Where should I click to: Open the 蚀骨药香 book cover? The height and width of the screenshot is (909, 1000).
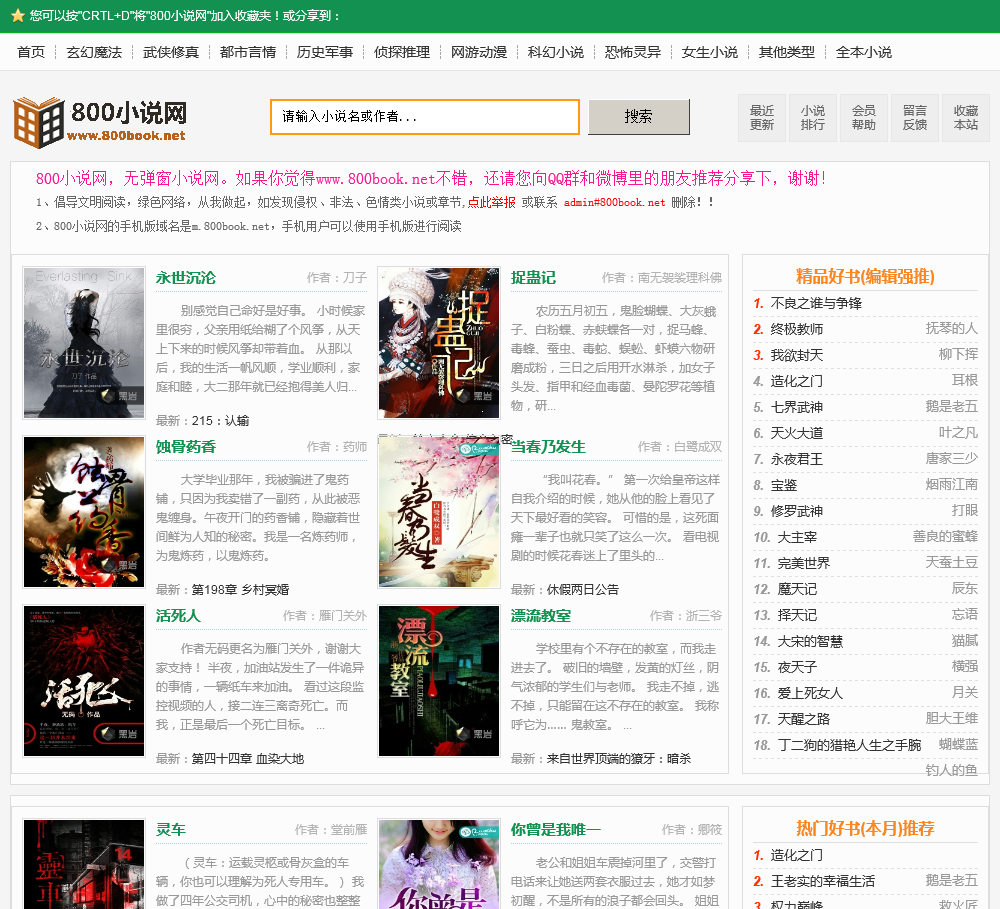(84, 512)
